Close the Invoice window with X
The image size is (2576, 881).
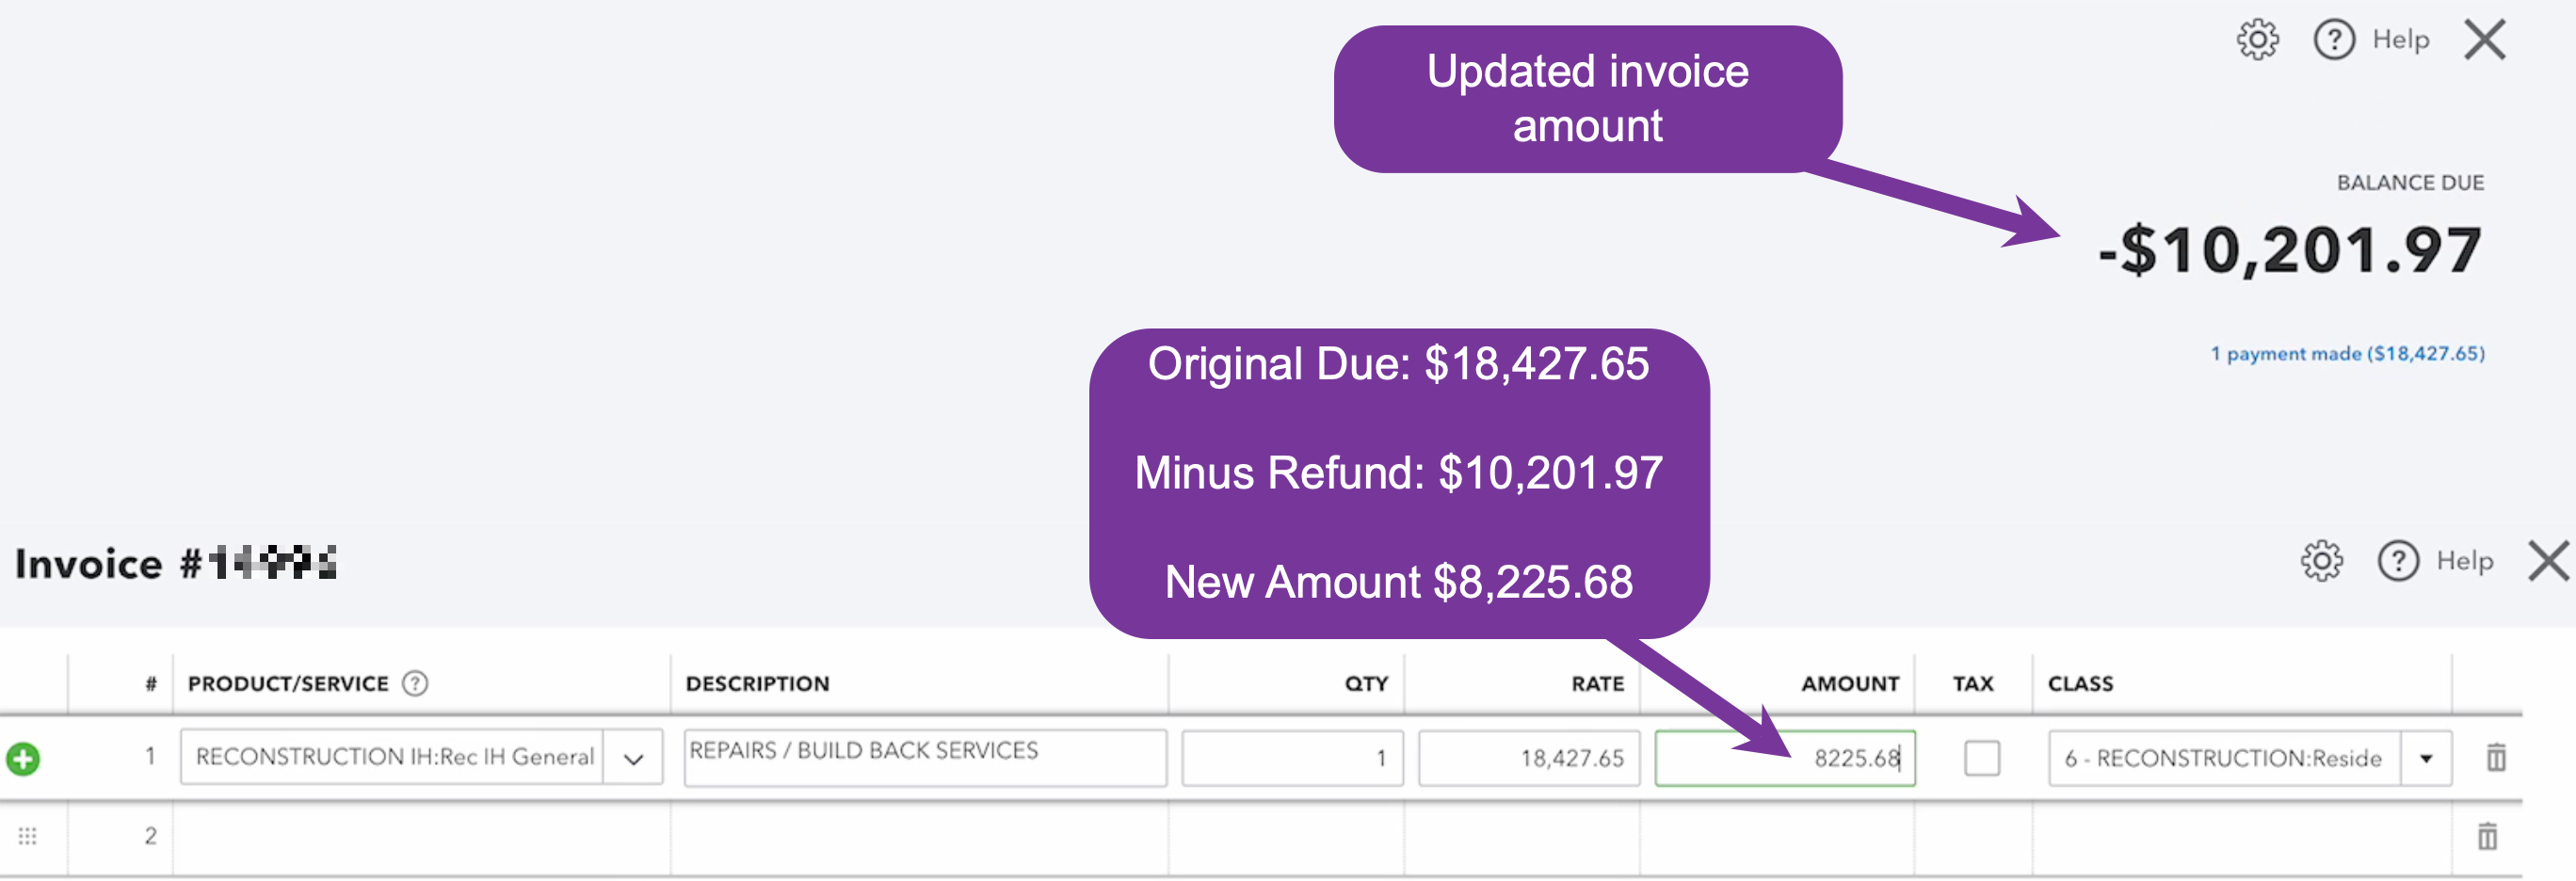(x=2548, y=561)
